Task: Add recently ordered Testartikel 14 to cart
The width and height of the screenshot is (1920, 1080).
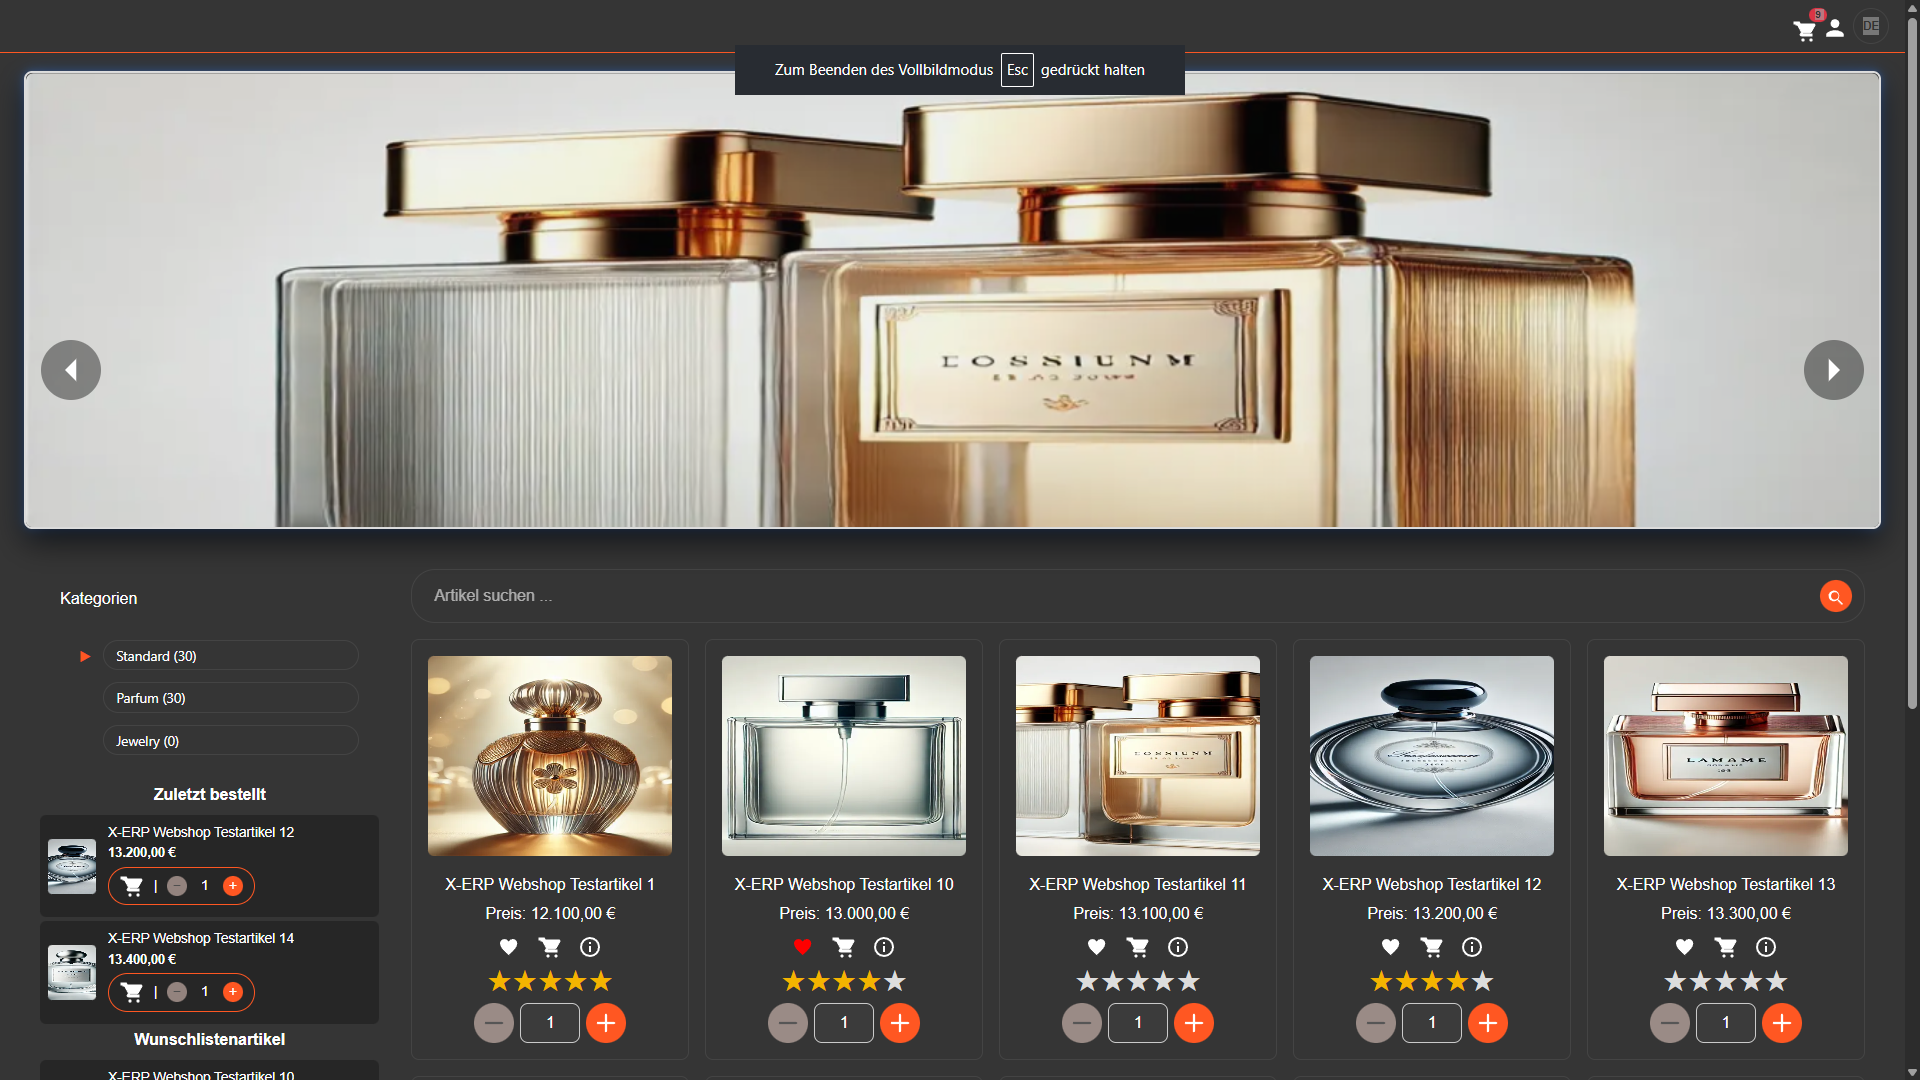Action: 131,992
